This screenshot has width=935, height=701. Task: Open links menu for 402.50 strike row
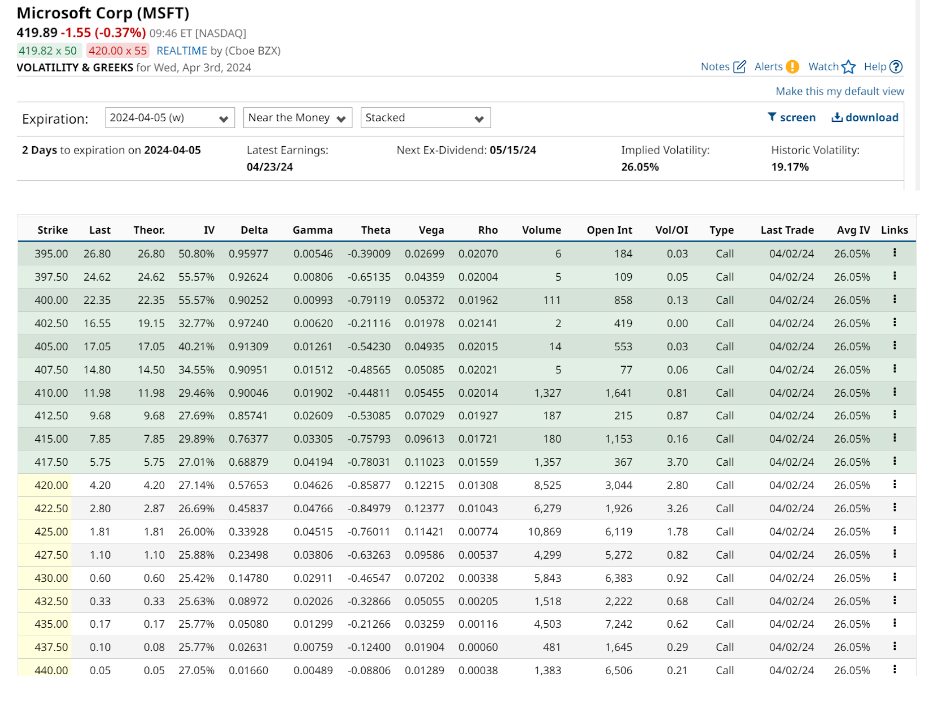[894, 322]
